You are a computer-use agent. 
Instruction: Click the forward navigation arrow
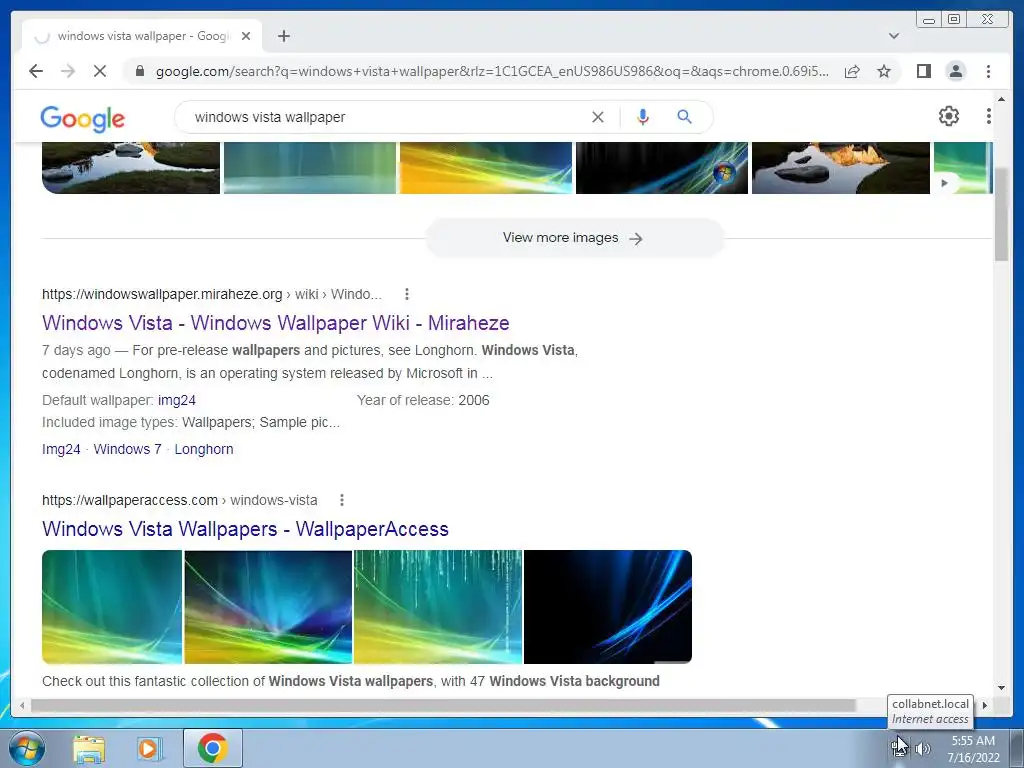[68, 71]
